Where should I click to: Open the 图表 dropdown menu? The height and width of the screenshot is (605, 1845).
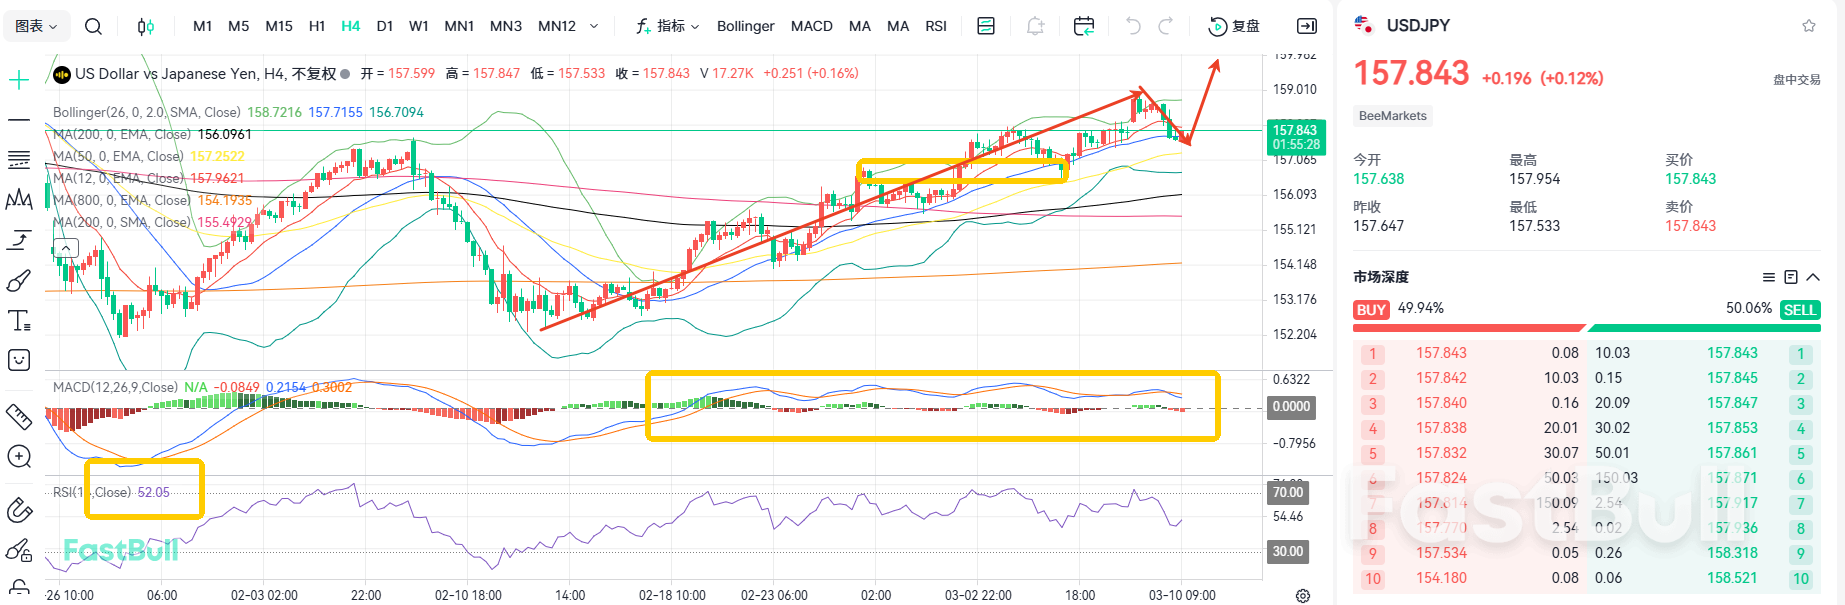(37, 27)
